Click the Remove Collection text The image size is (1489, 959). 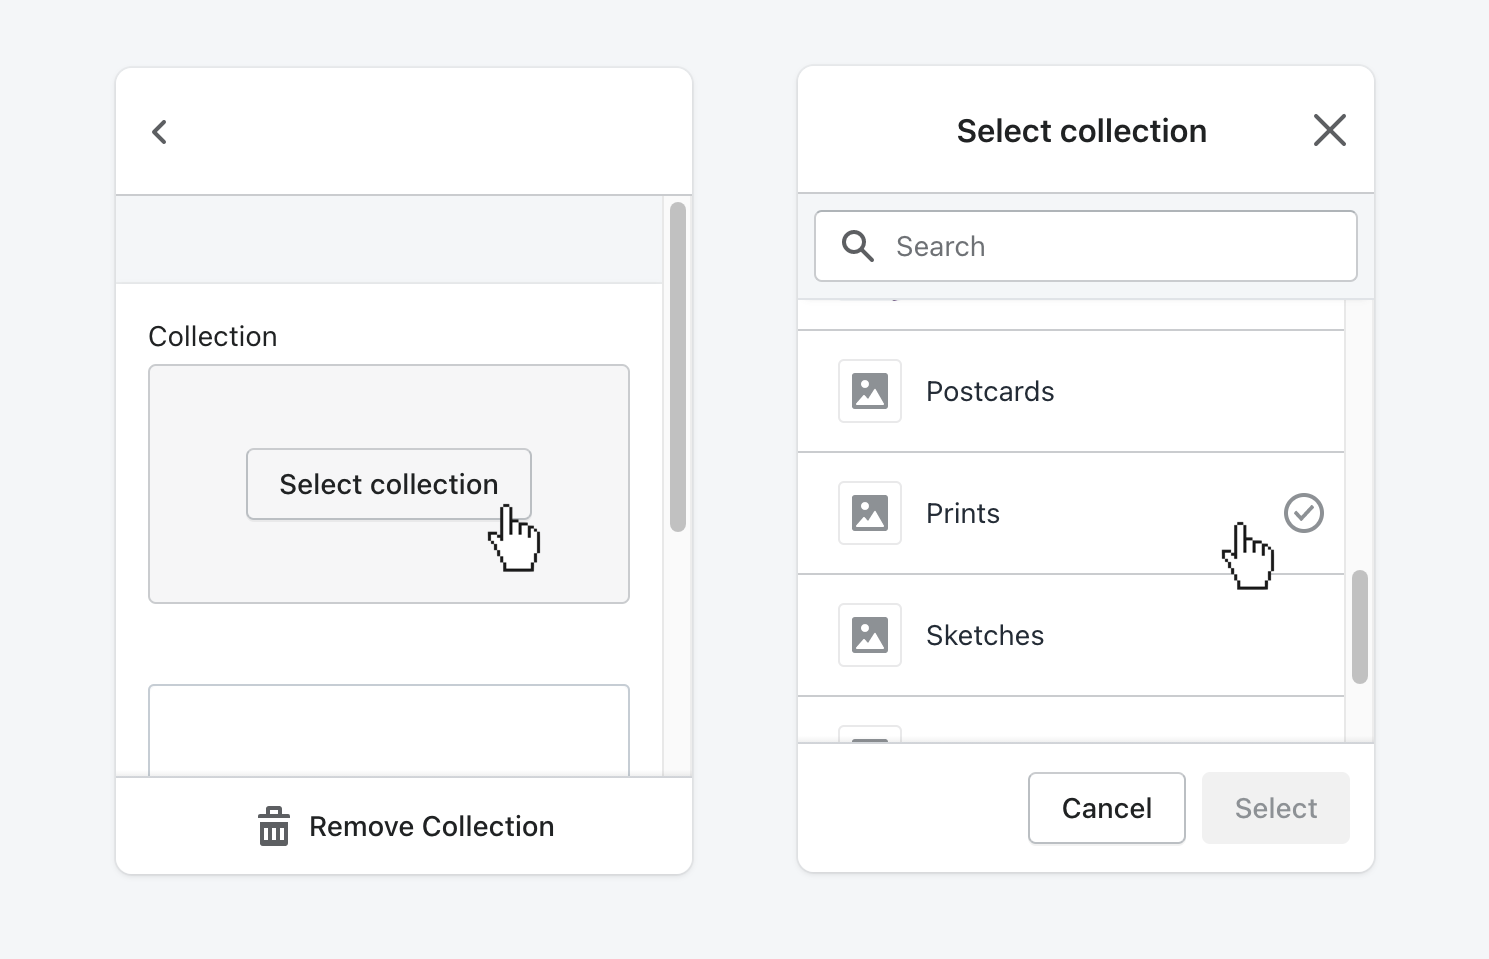[x=431, y=827]
